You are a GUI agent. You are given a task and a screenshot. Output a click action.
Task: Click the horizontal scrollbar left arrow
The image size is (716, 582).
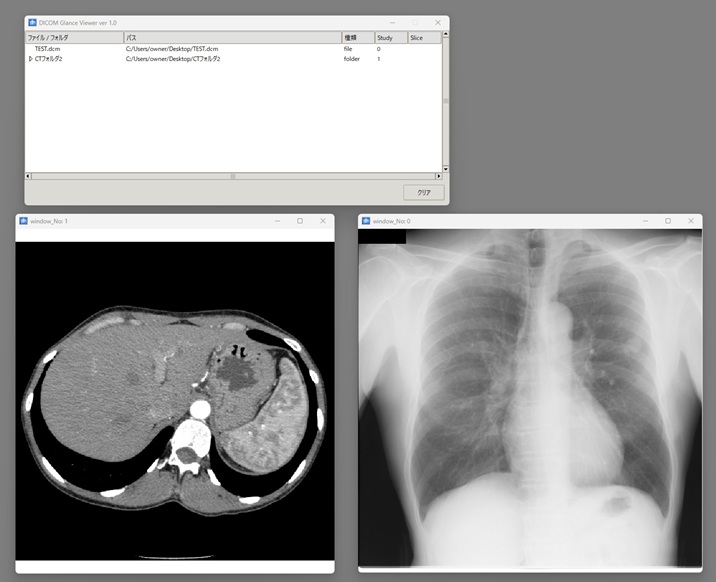pos(29,176)
